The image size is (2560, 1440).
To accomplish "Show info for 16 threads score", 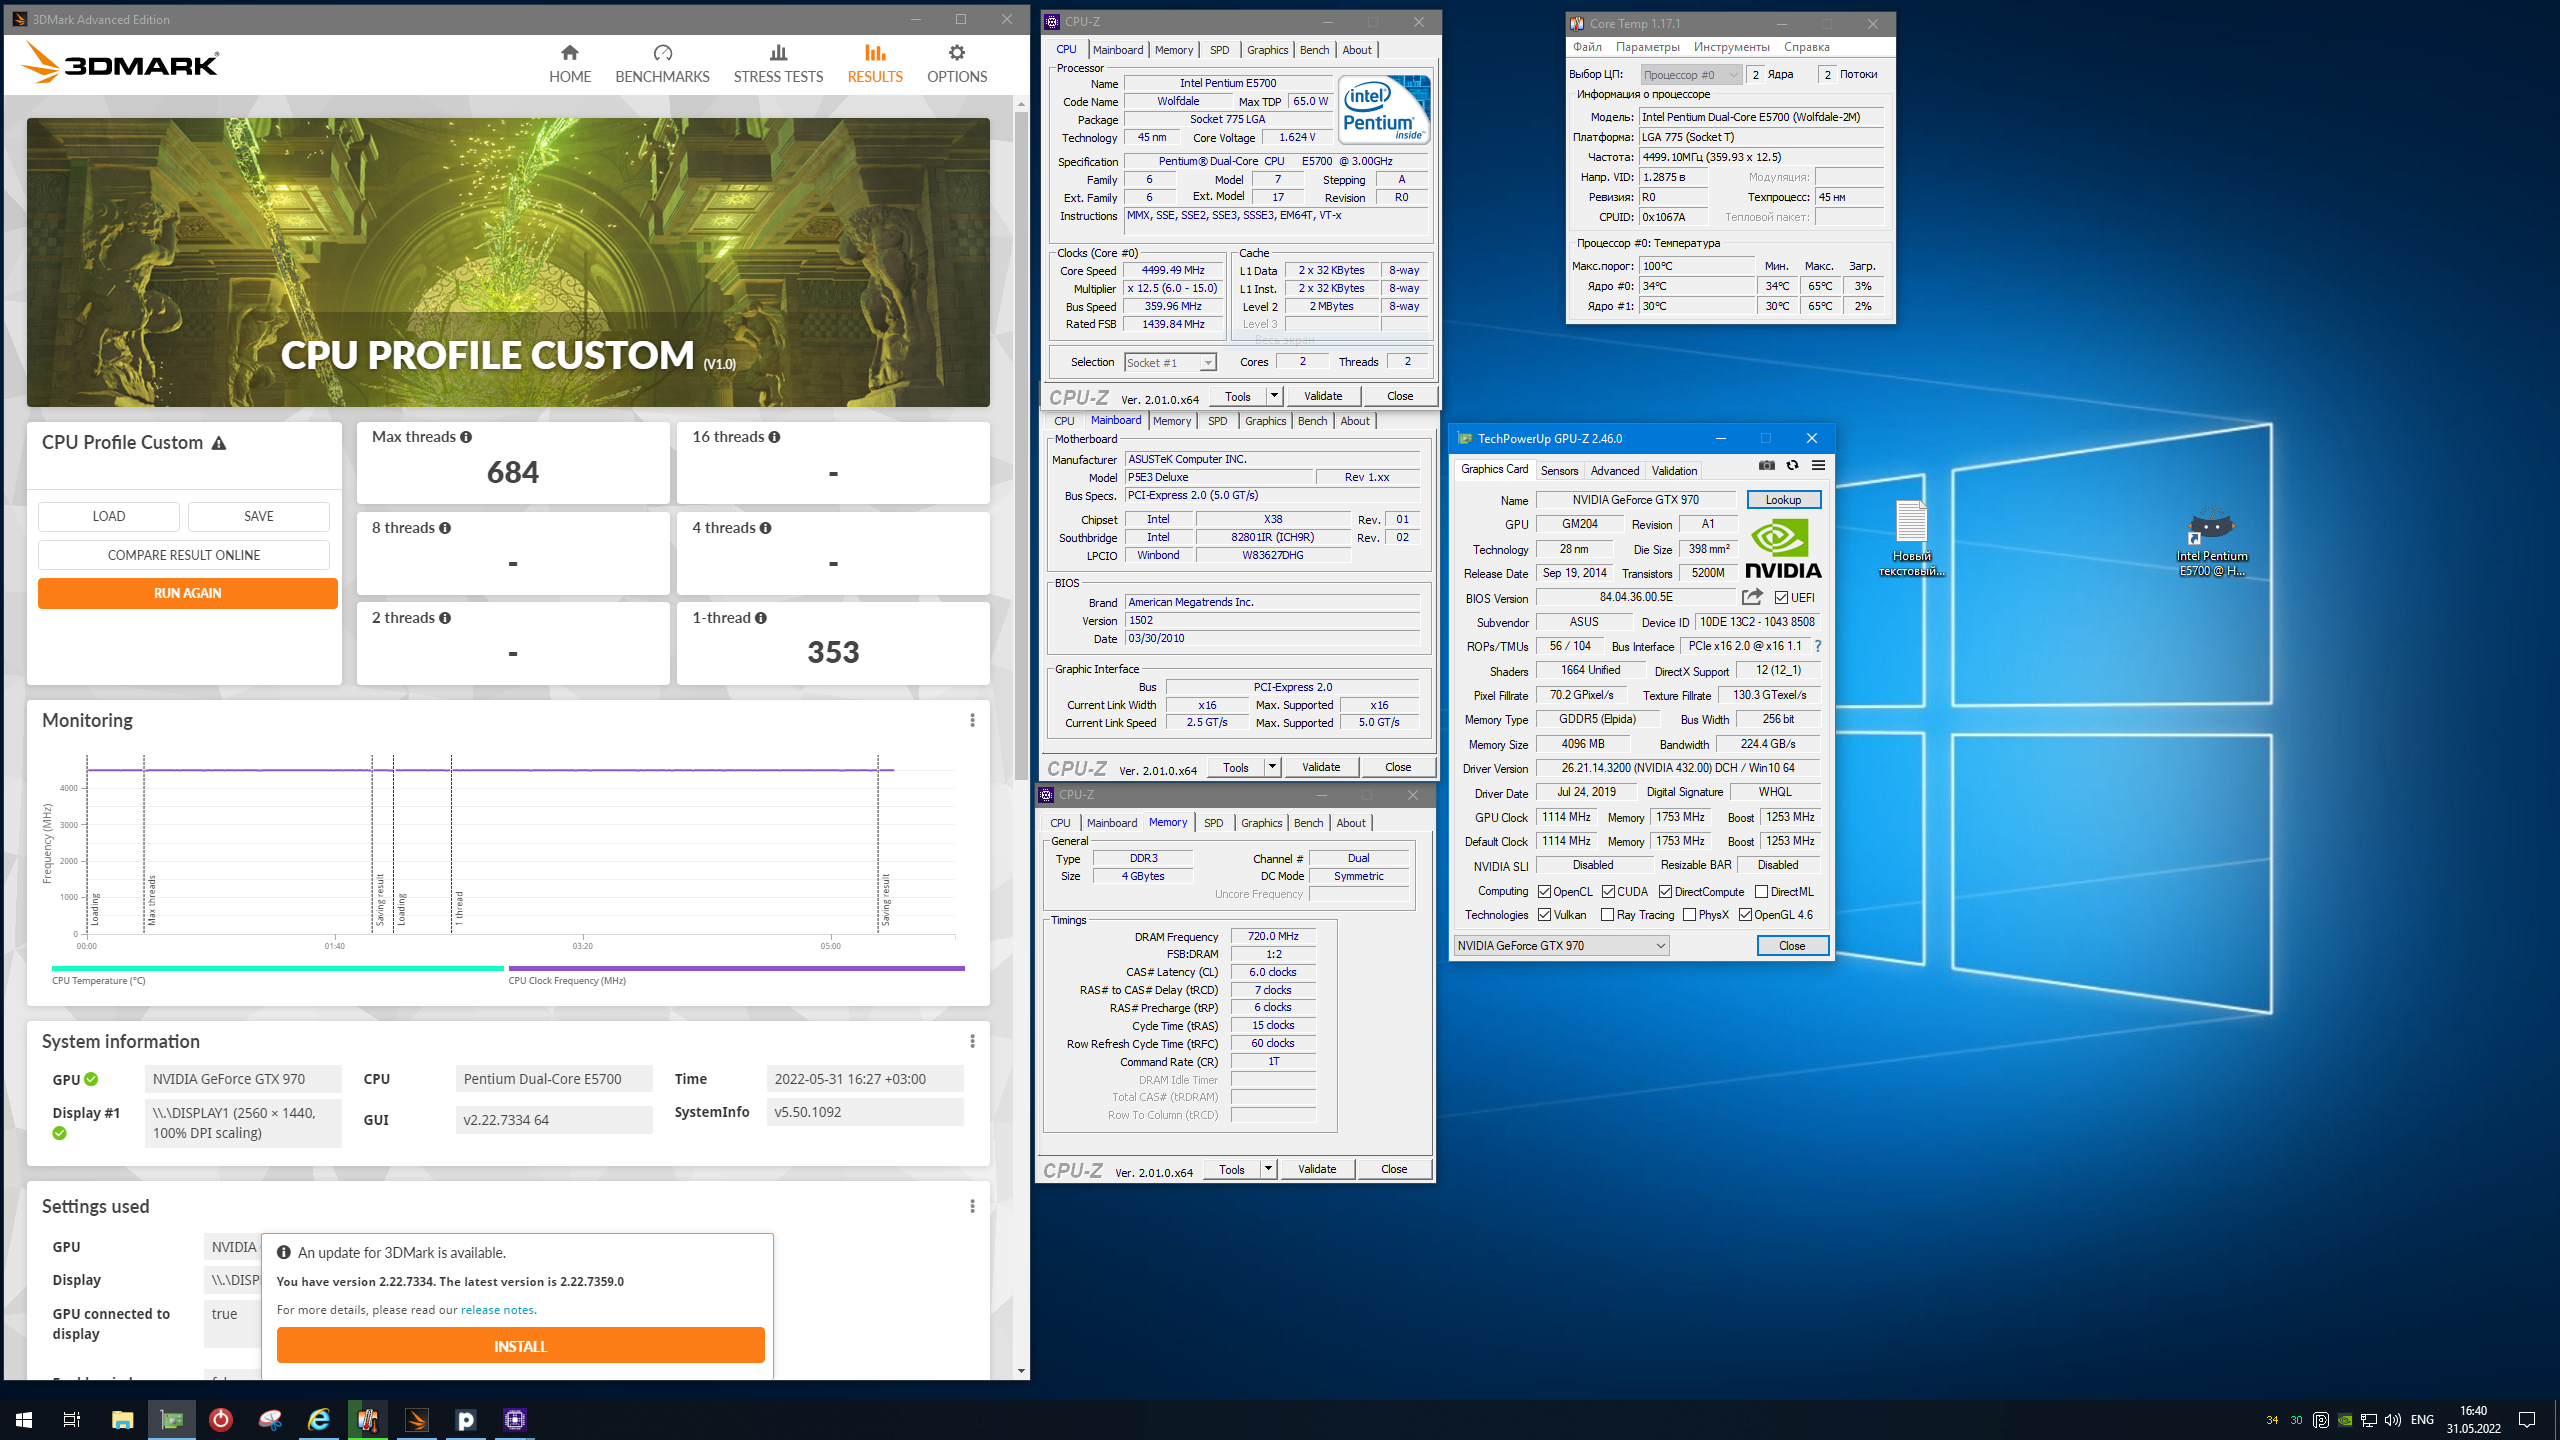I will point(774,437).
